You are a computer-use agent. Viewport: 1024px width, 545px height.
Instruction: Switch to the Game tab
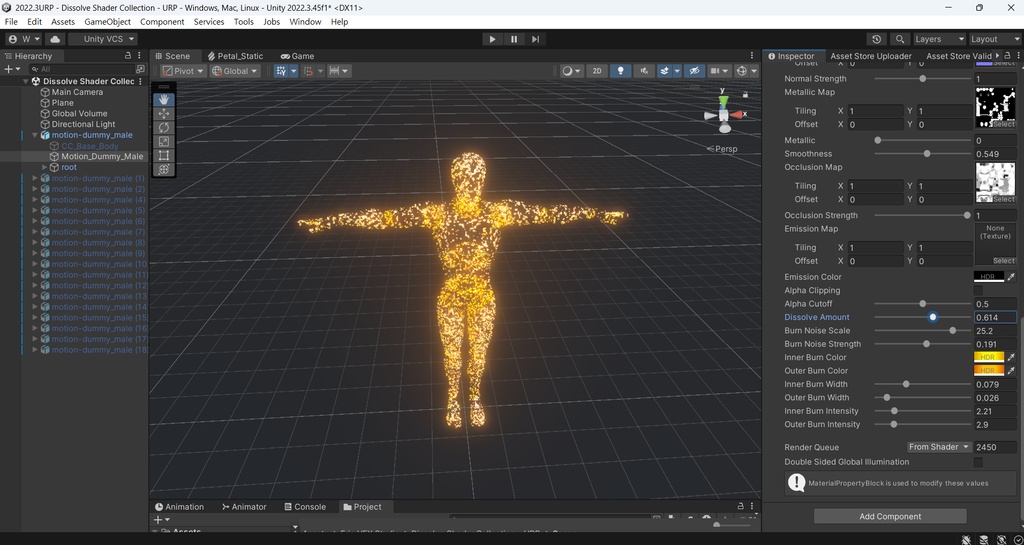(297, 56)
